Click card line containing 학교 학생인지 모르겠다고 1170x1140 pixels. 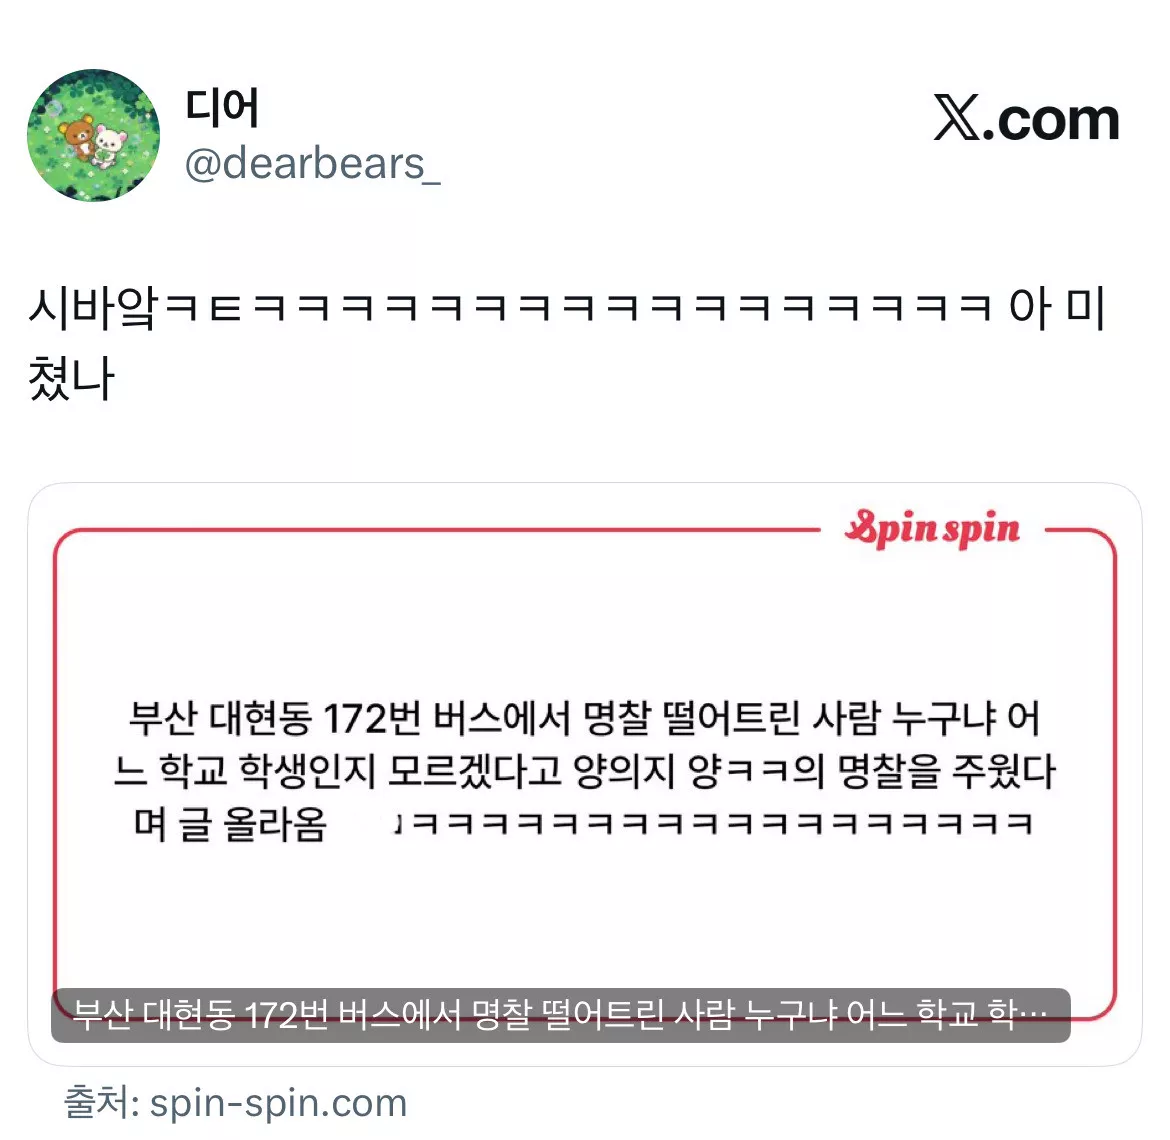click(584, 770)
